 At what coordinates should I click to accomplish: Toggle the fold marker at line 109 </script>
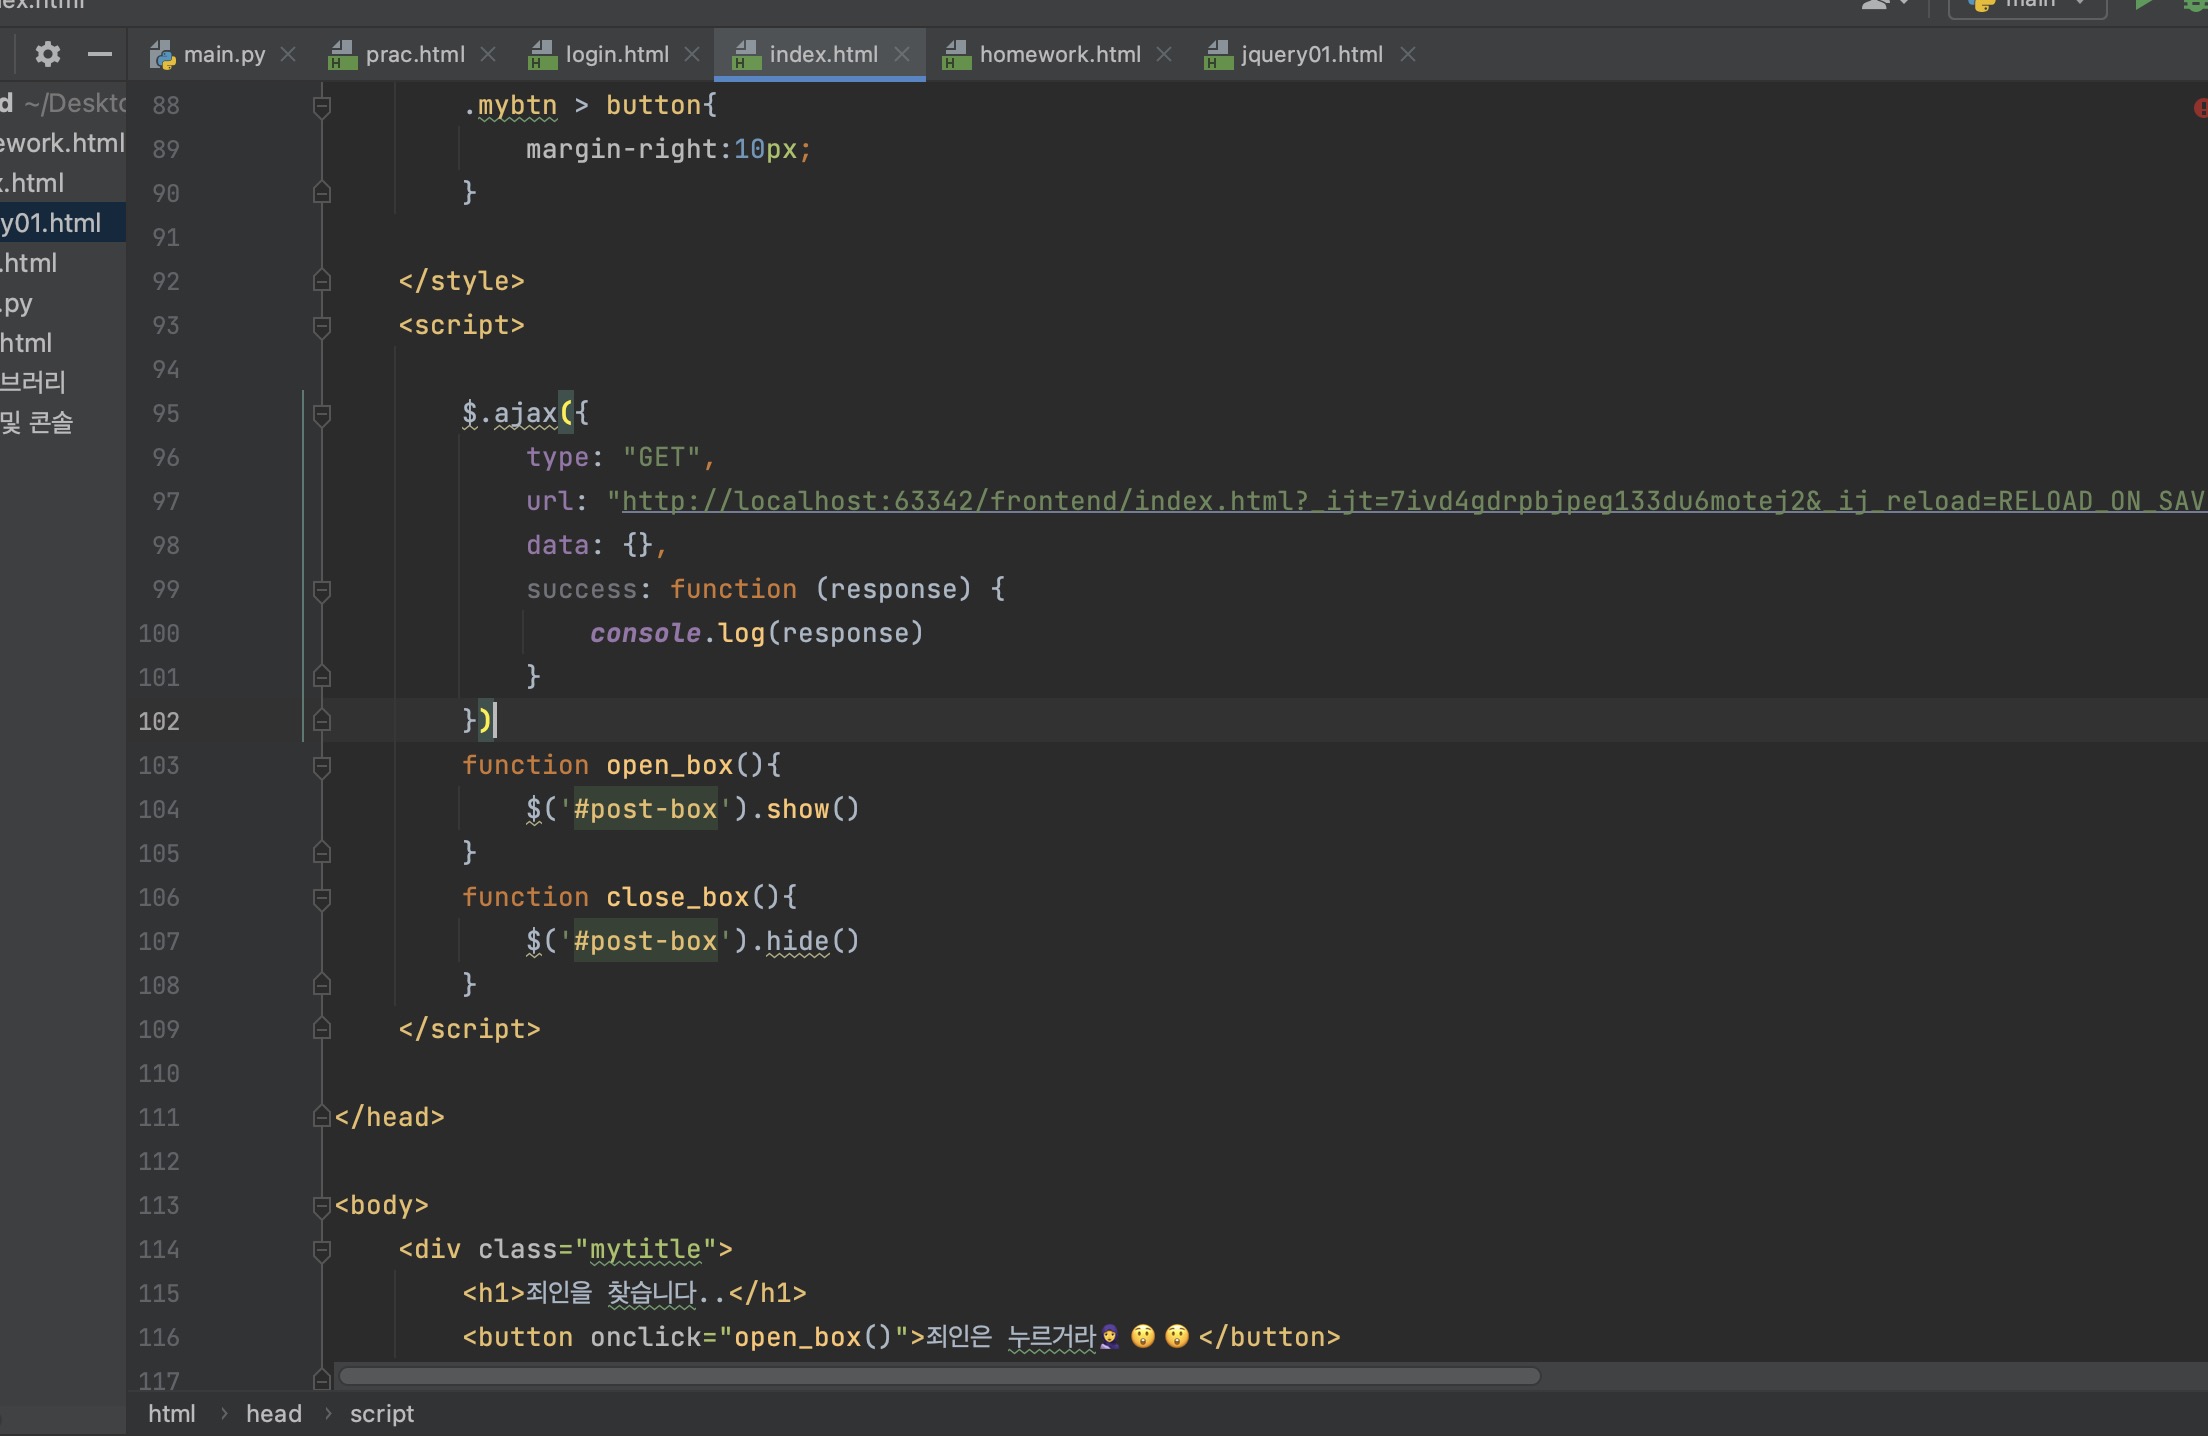point(322,1029)
